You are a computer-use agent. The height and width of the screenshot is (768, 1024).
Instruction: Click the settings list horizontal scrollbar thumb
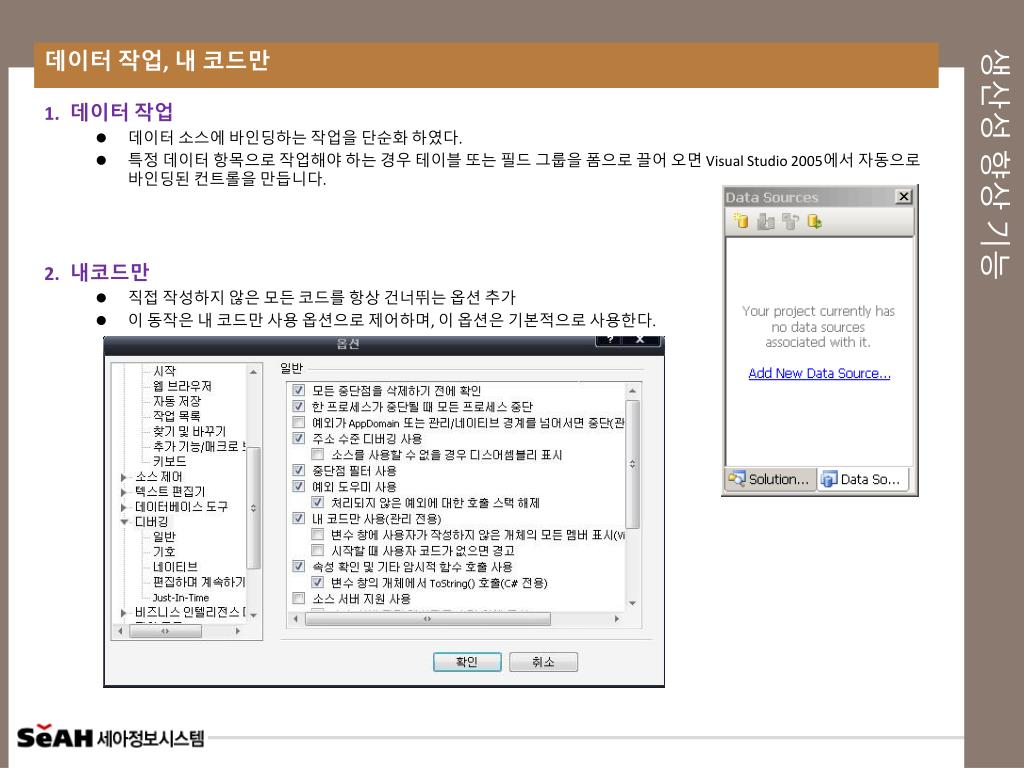428,618
